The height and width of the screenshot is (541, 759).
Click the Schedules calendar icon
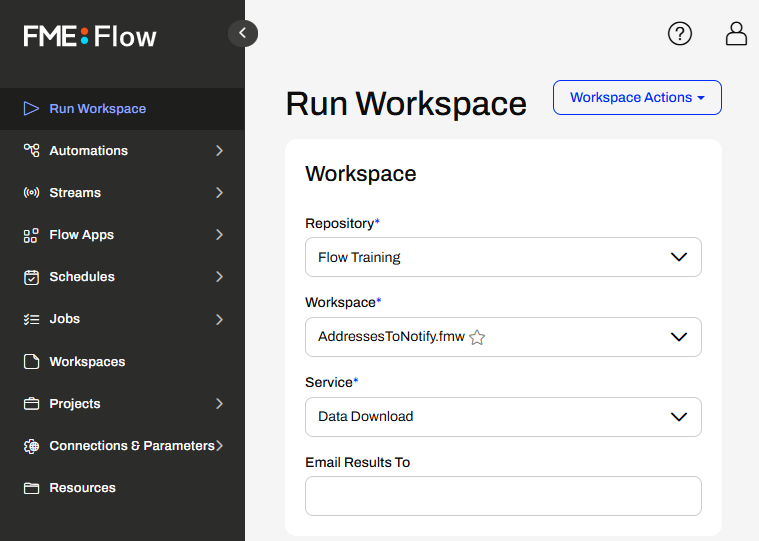coord(31,277)
